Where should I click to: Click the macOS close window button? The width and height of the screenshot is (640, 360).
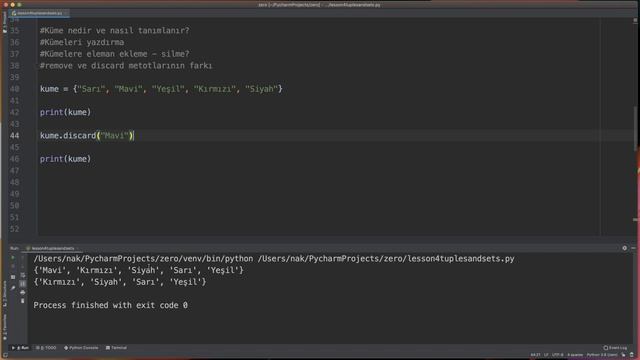point(6,4)
